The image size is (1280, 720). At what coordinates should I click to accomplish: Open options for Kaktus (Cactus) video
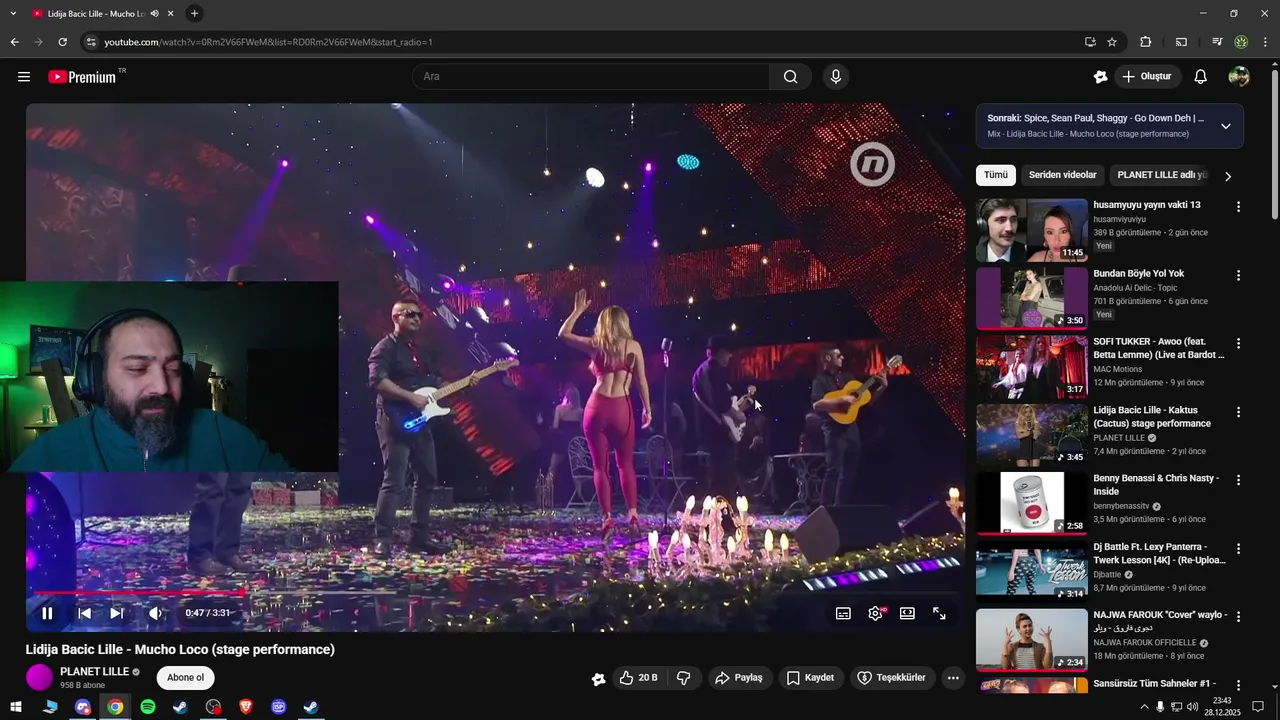(1238, 412)
